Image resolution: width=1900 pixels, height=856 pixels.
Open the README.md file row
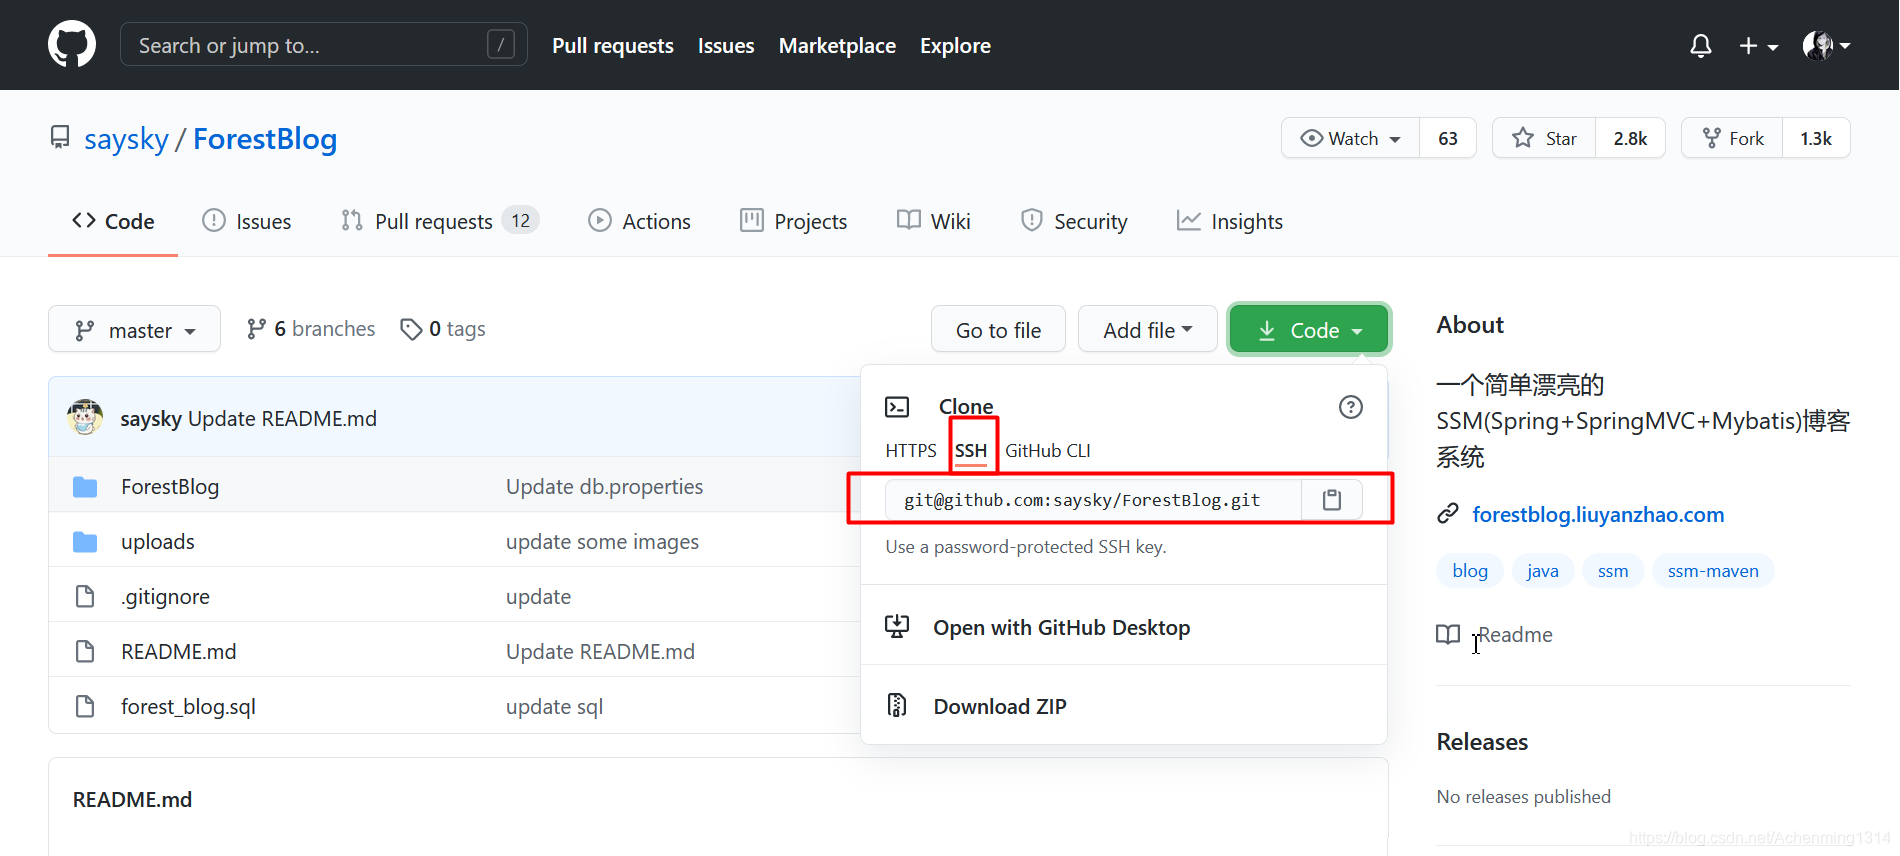coord(454,651)
